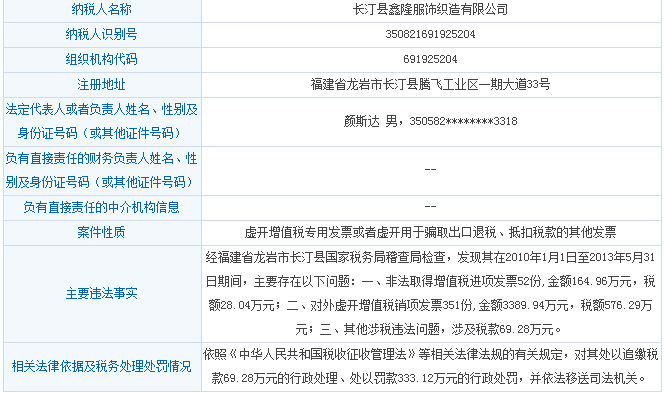Screen dimensions: 665x393
Task: Select the violation facts paragraph text
Action: [x=430, y=293]
